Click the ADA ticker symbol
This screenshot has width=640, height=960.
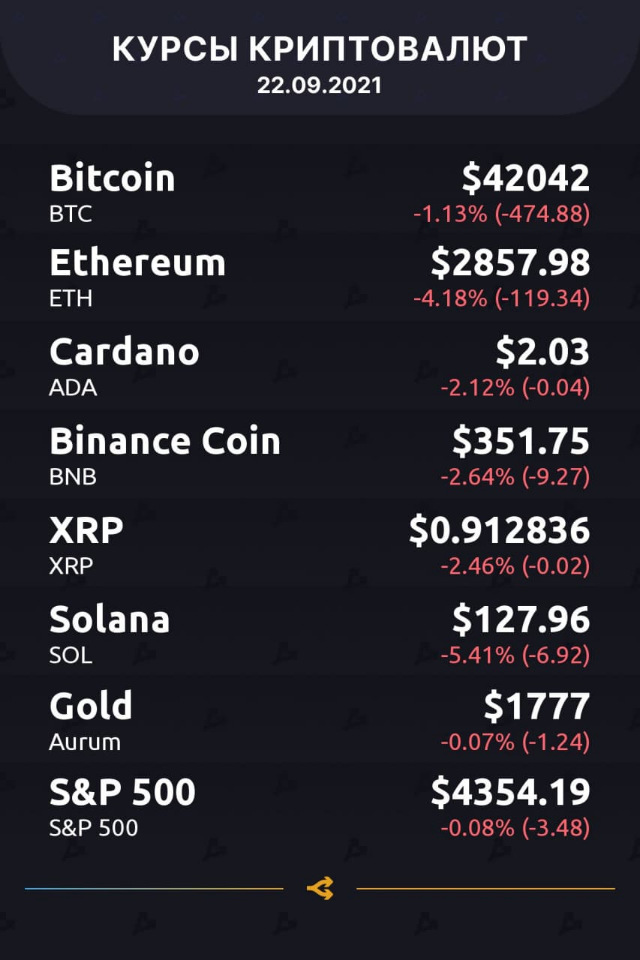pyautogui.click(x=73, y=388)
